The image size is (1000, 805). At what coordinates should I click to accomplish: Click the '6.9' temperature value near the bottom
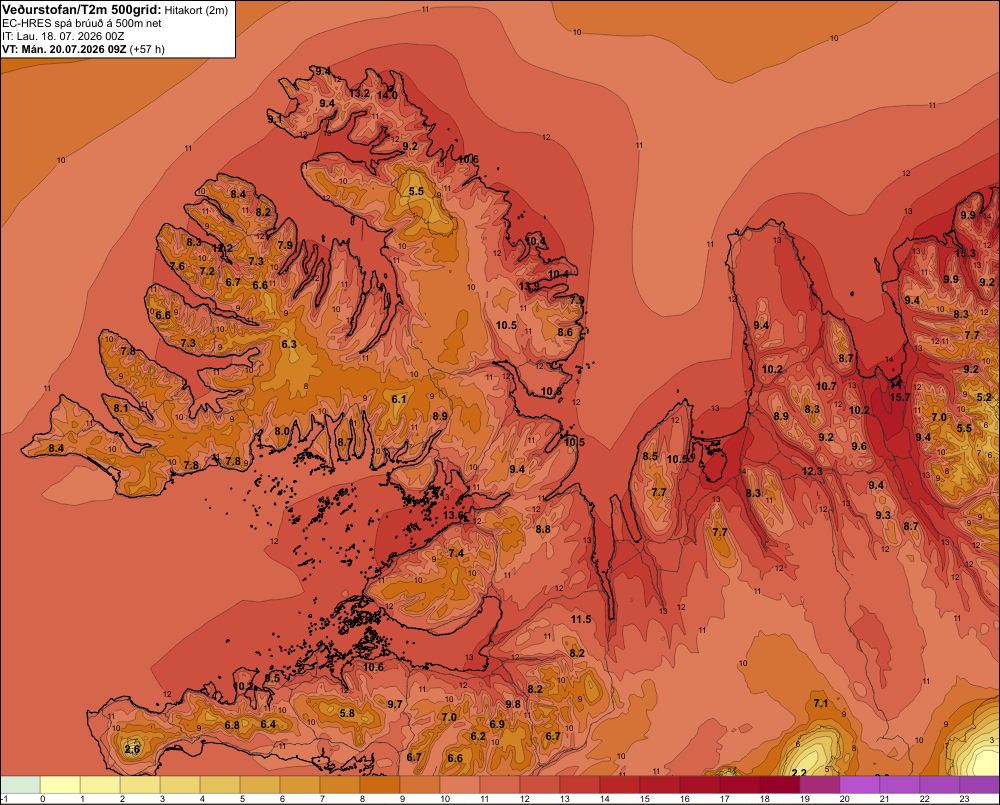coord(497,724)
